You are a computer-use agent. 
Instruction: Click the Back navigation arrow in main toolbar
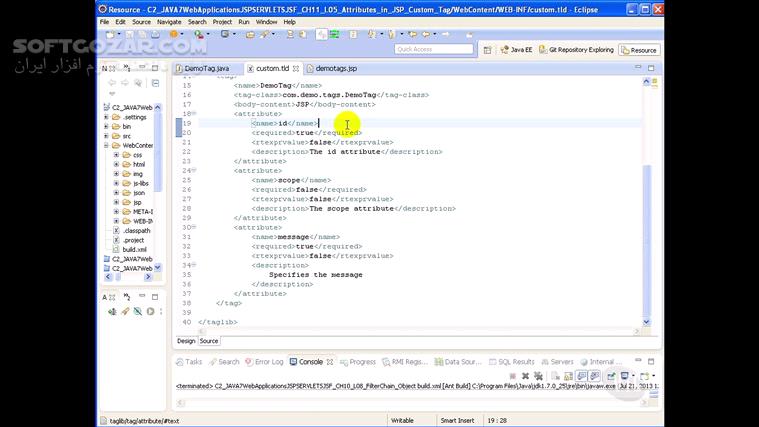(x=426, y=34)
